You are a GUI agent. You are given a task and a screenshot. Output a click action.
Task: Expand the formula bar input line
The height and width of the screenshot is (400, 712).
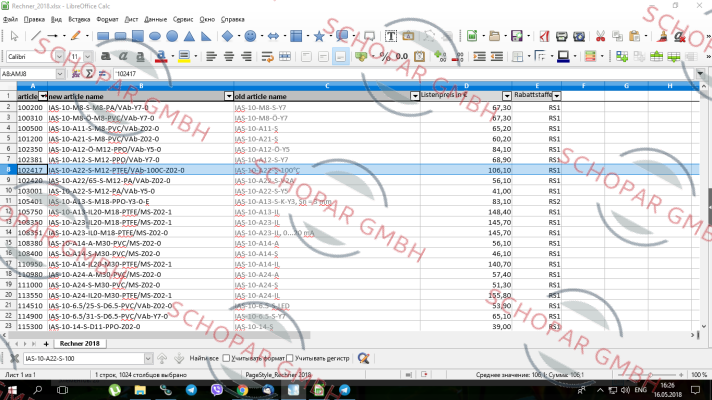tap(700, 74)
